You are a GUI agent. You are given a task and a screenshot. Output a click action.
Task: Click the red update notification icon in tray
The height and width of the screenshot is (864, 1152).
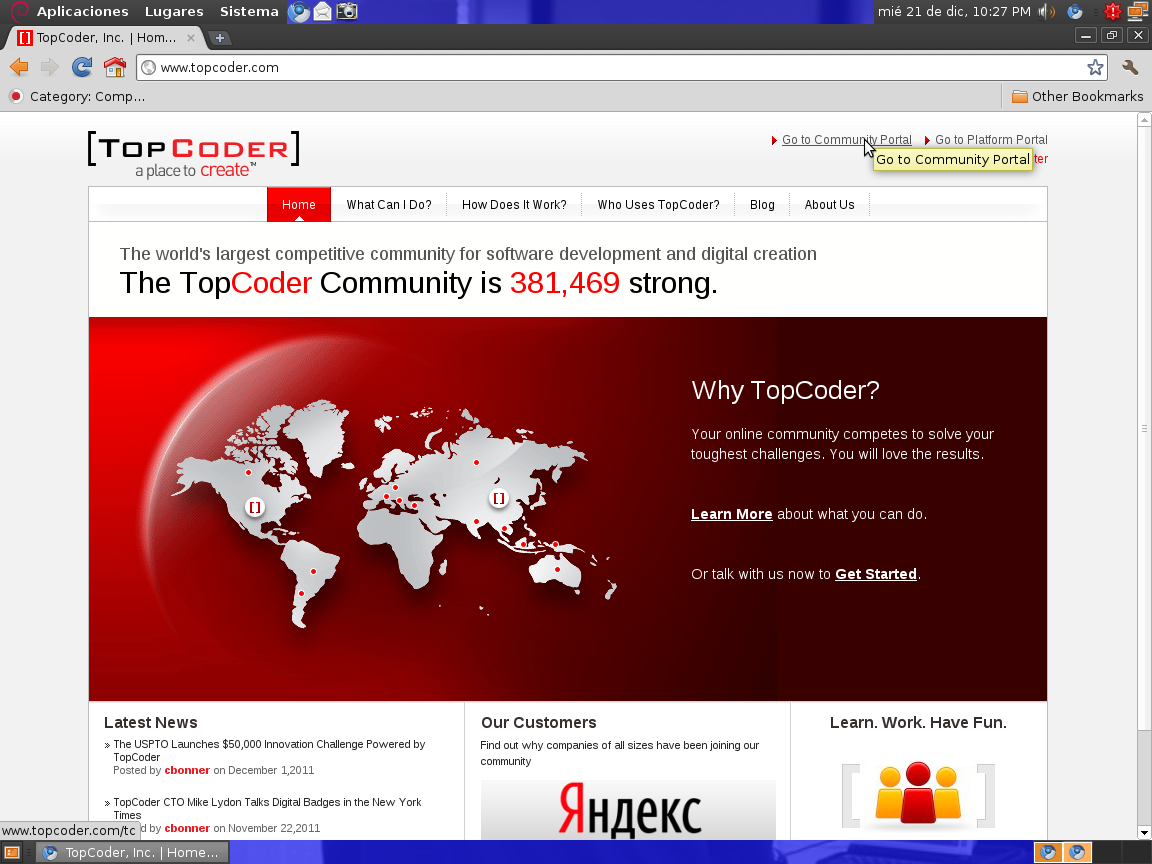[1112, 13]
